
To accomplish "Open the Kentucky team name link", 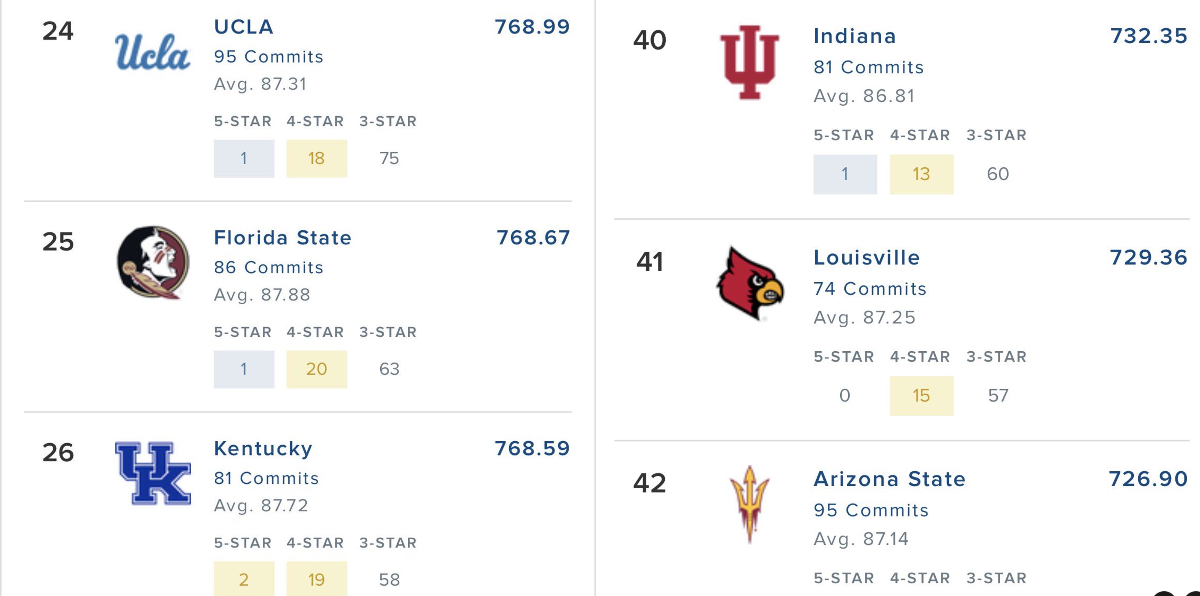I will [263, 449].
